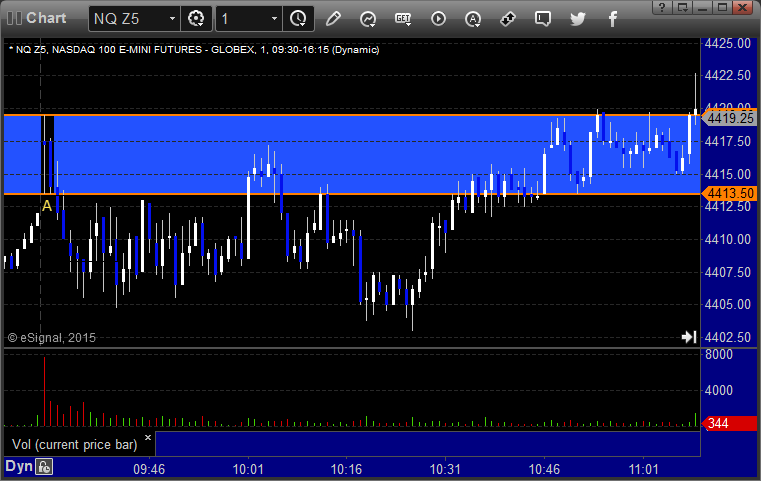Click the 4405.00 price axis label
The width and height of the screenshot is (761, 481).
728,304
